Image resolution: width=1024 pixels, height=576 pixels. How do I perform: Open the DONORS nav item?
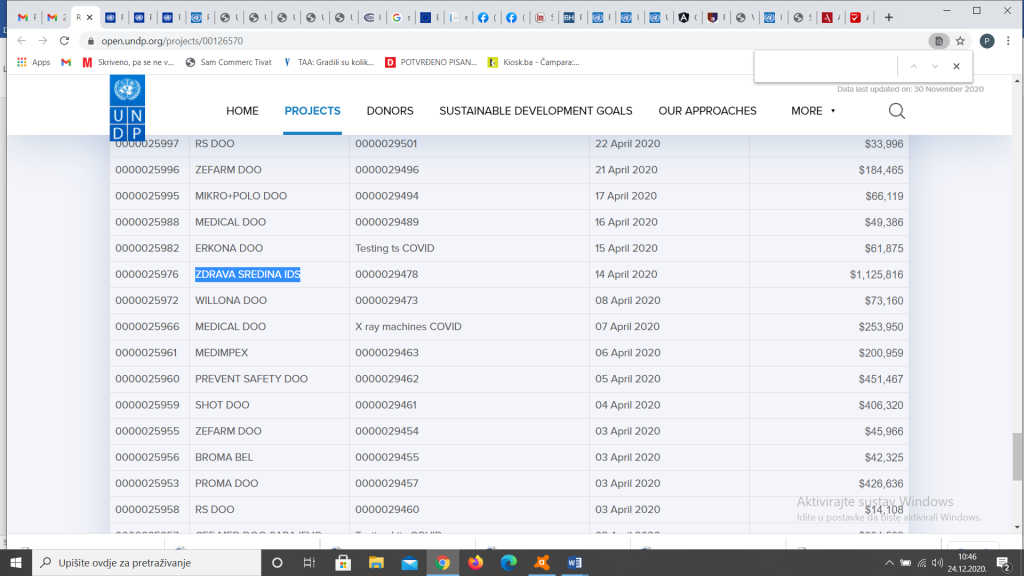coord(390,111)
